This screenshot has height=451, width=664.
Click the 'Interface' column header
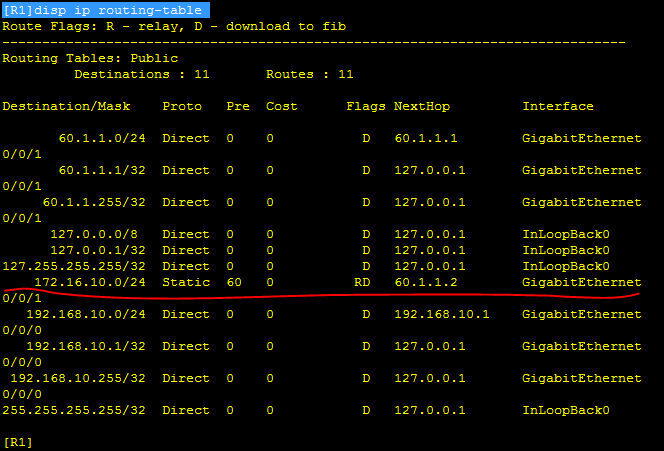click(558, 106)
